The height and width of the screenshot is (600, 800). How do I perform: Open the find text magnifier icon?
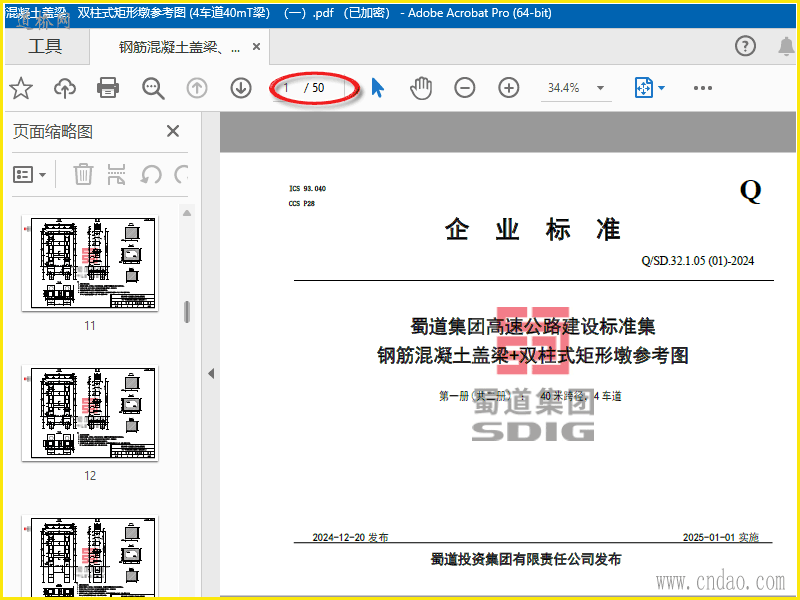click(153, 88)
